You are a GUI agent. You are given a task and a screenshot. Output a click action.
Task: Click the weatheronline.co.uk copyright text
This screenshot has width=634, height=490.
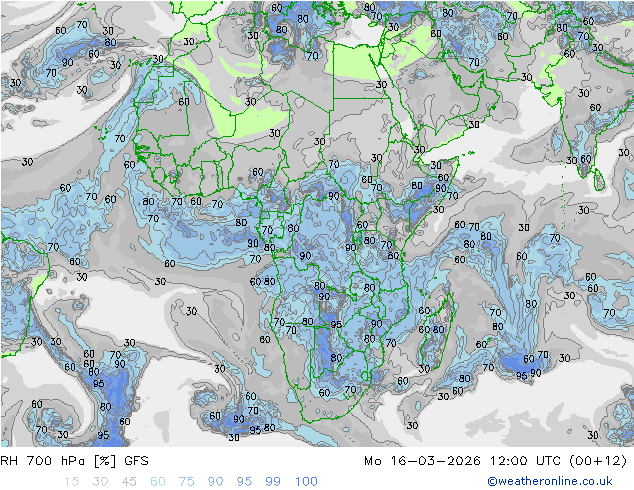point(549,481)
